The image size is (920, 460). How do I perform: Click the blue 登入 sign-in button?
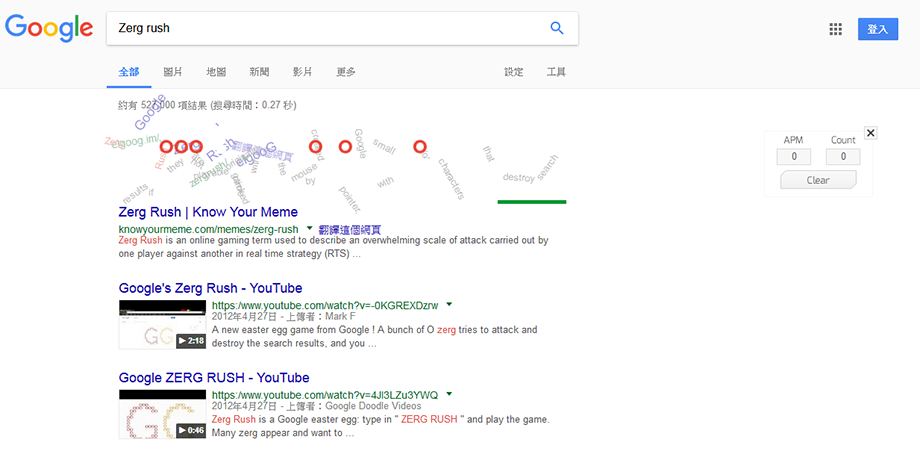click(x=878, y=29)
